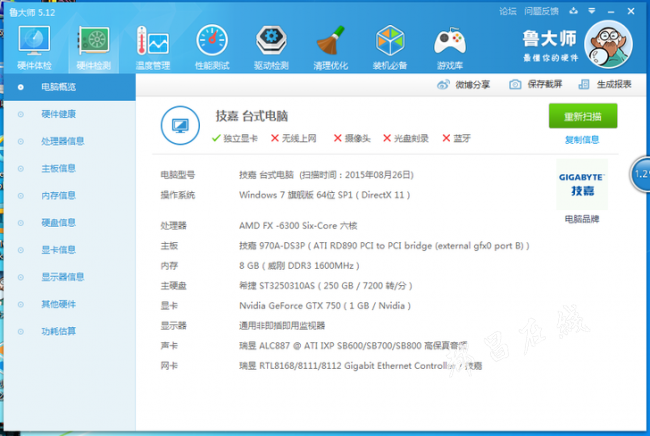This screenshot has width=650, height=436.
Task: Click the floating 1.2 bubble at right edge
Action: (x=640, y=174)
